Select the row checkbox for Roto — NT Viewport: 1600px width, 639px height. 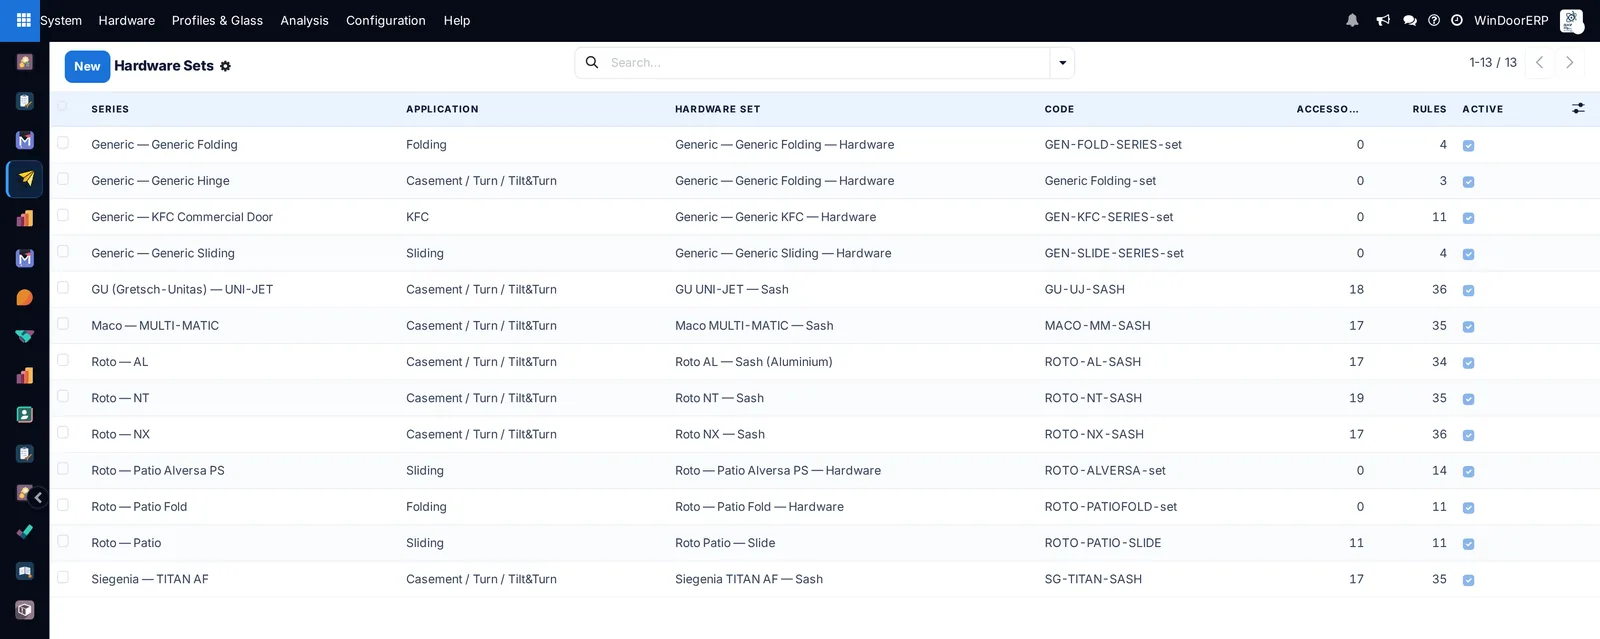tap(63, 397)
